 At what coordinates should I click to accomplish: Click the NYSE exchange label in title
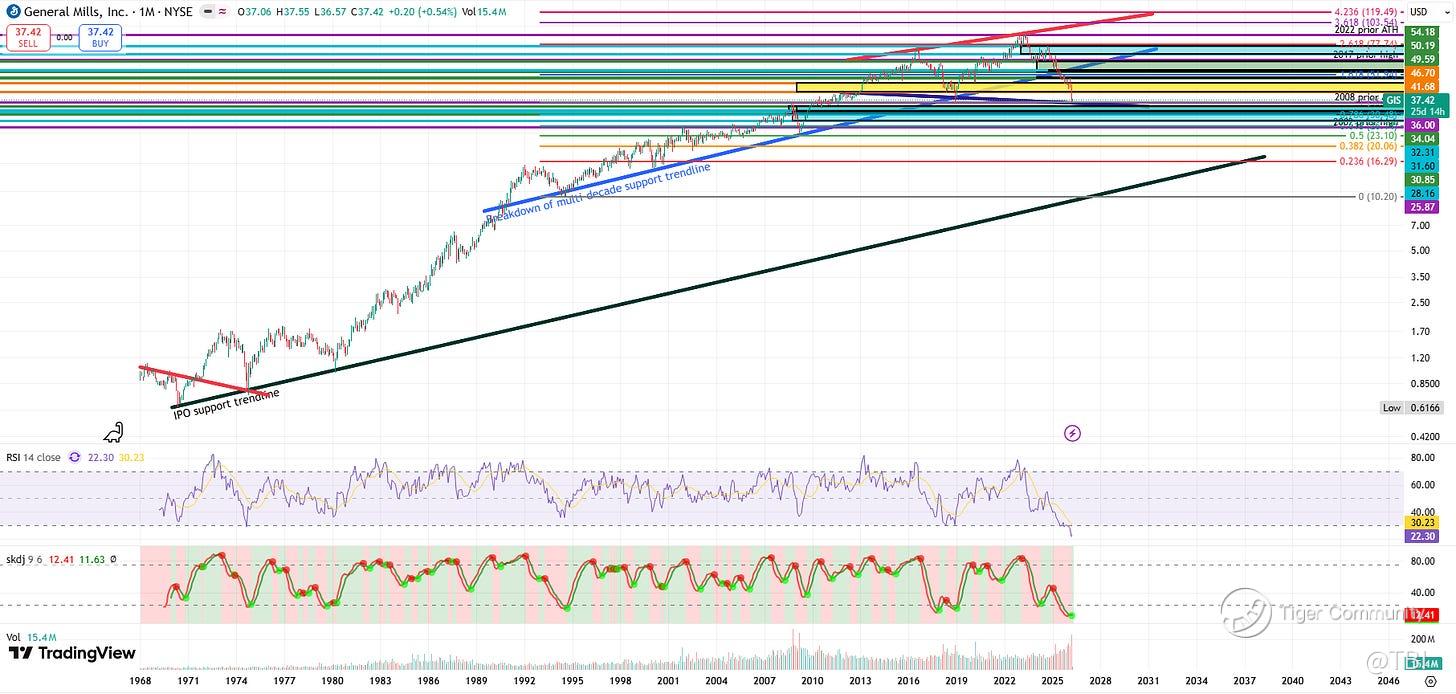pos(177,12)
